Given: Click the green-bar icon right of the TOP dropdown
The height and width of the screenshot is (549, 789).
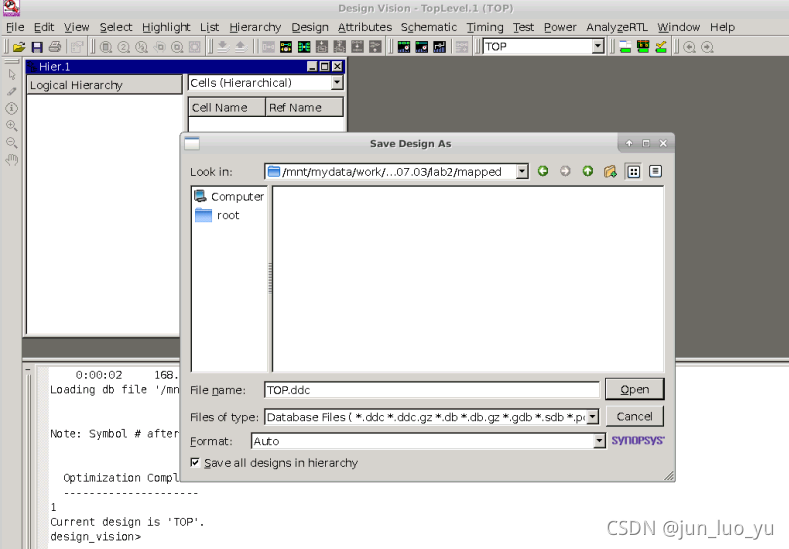Looking at the screenshot, I should 625,47.
